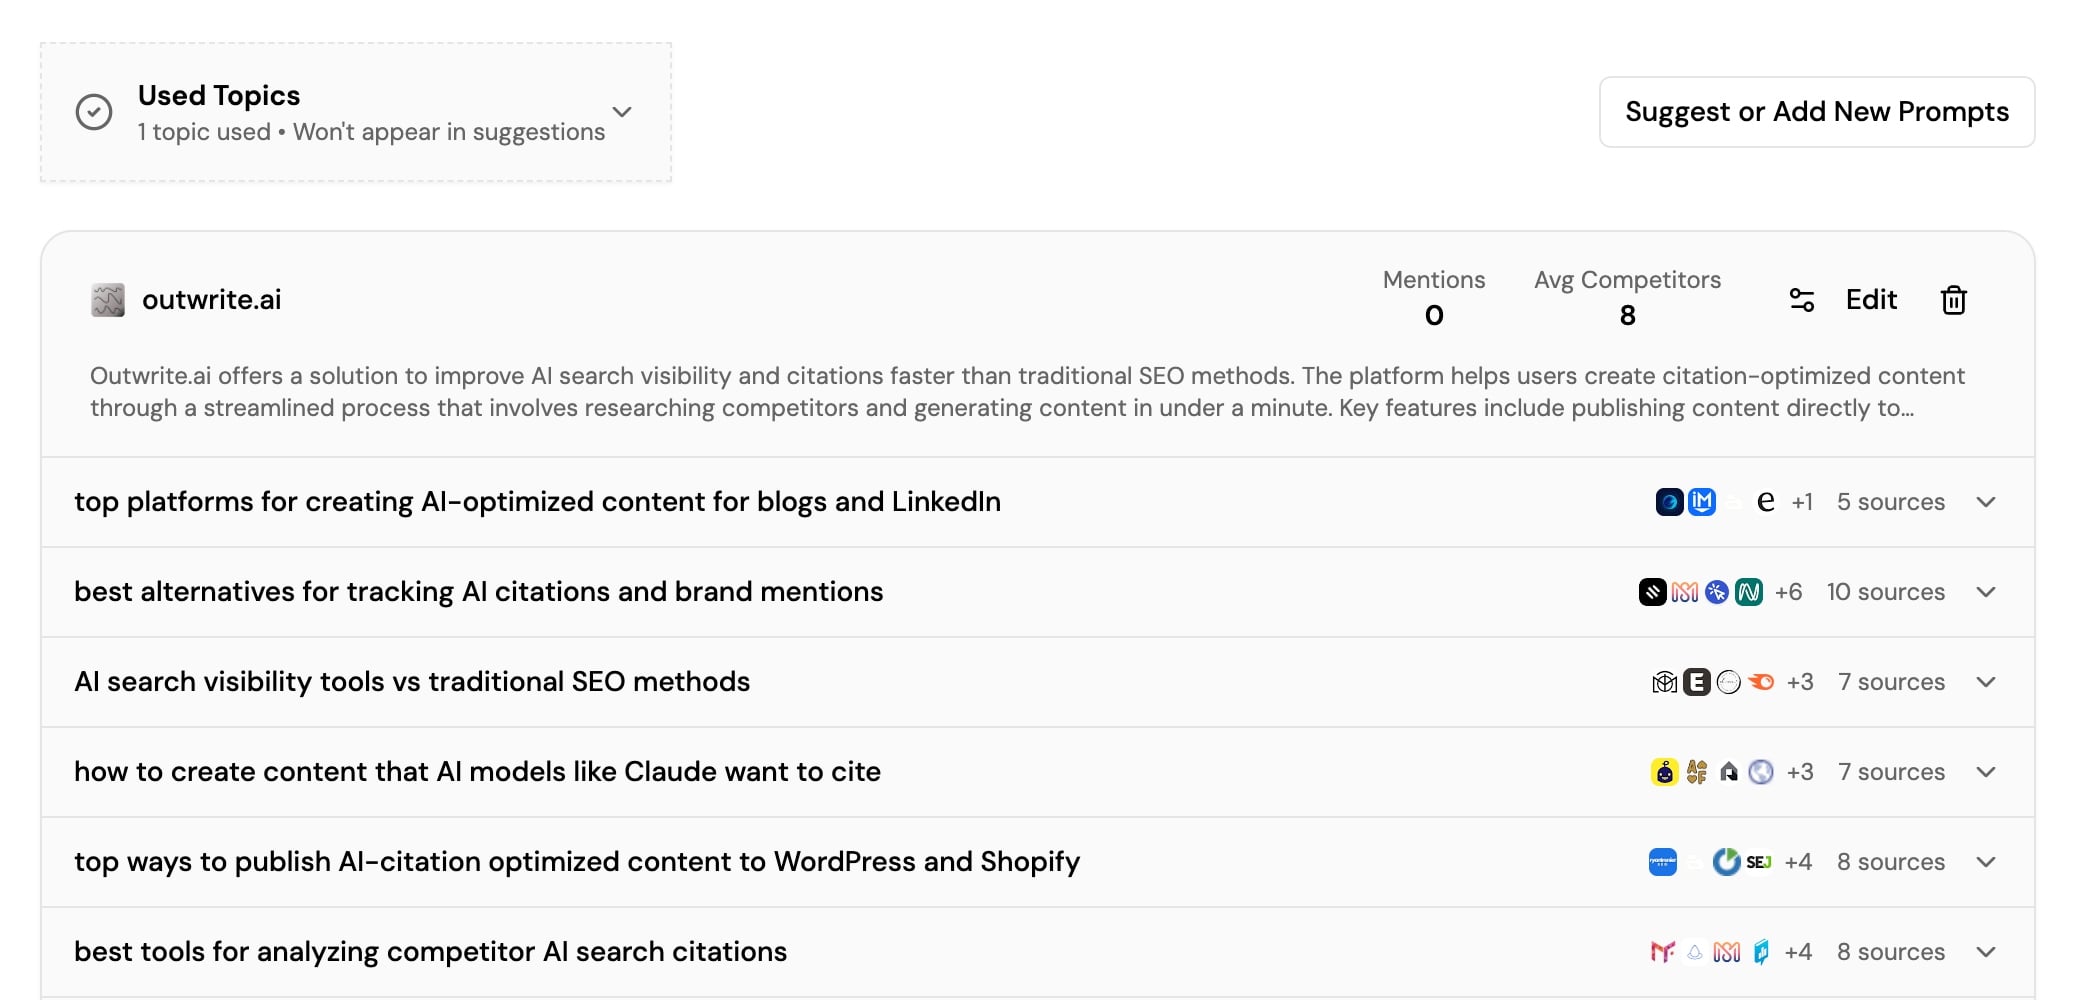
Task: Click the '10 sources' label
Action: click(x=1885, y=592)
